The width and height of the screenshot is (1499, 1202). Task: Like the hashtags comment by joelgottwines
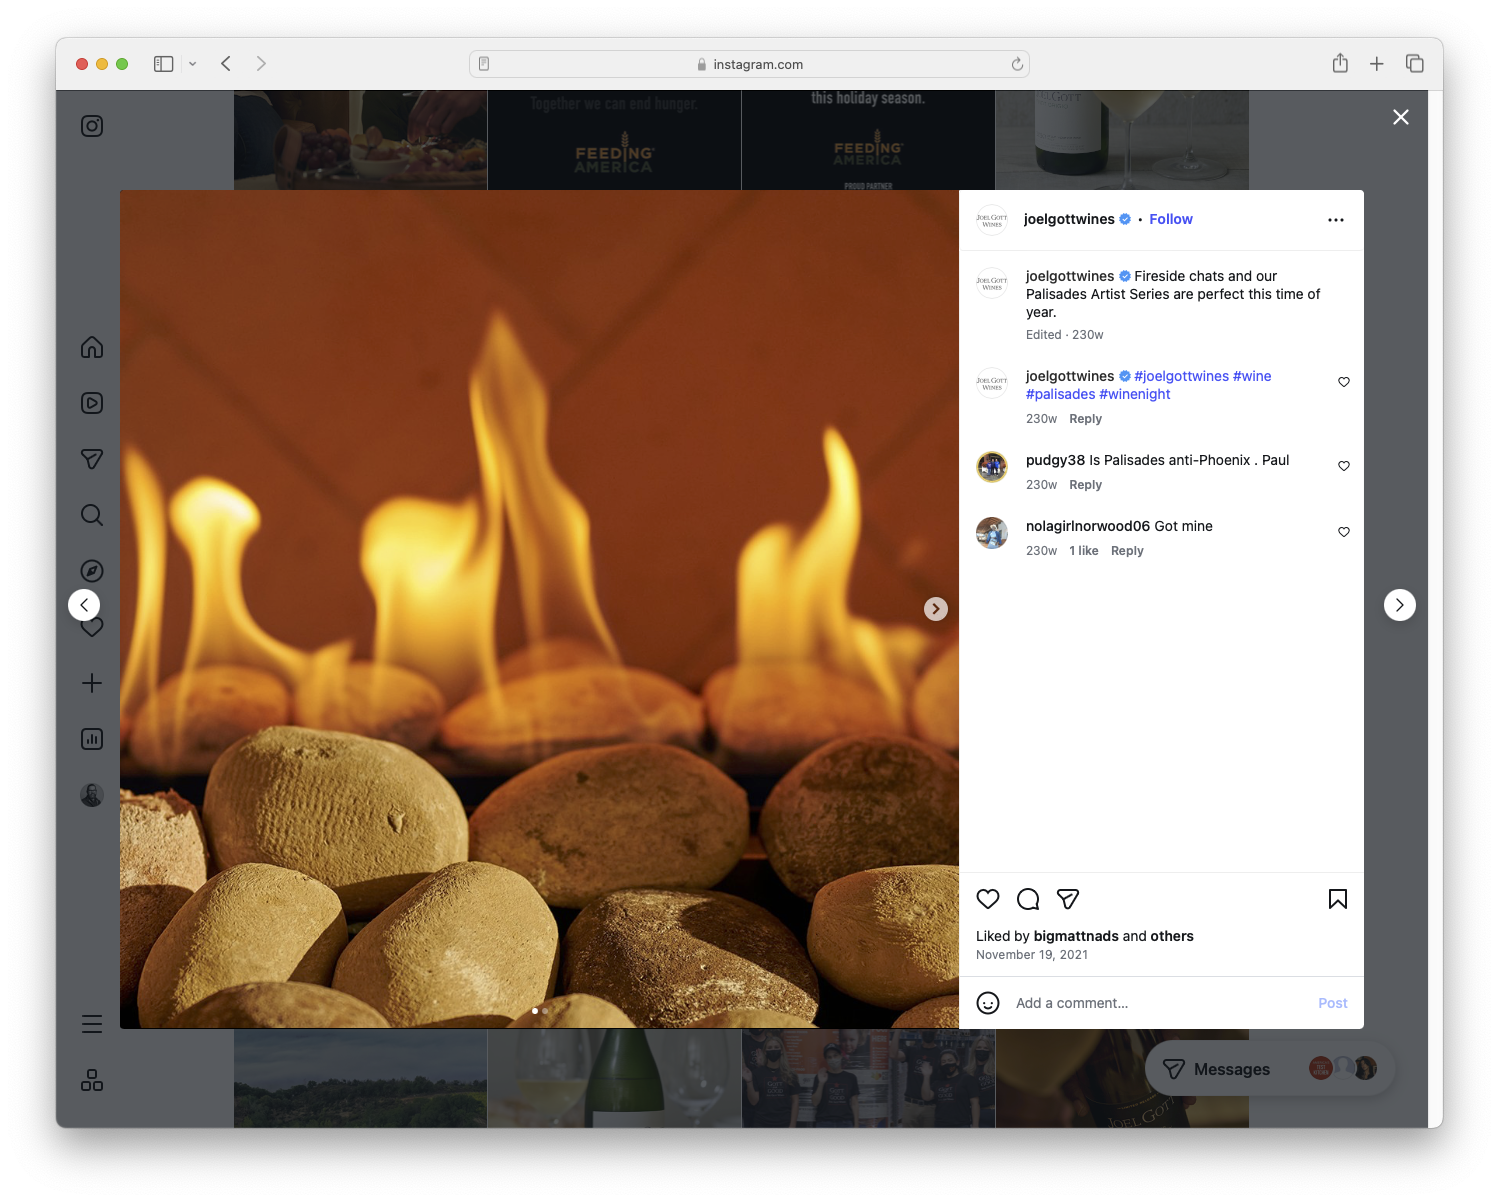[1344, 382]
